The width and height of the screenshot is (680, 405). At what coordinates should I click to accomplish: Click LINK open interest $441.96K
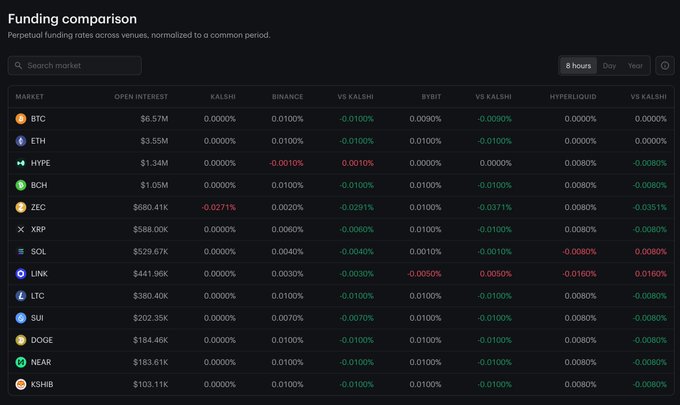[x=150, y=274]
